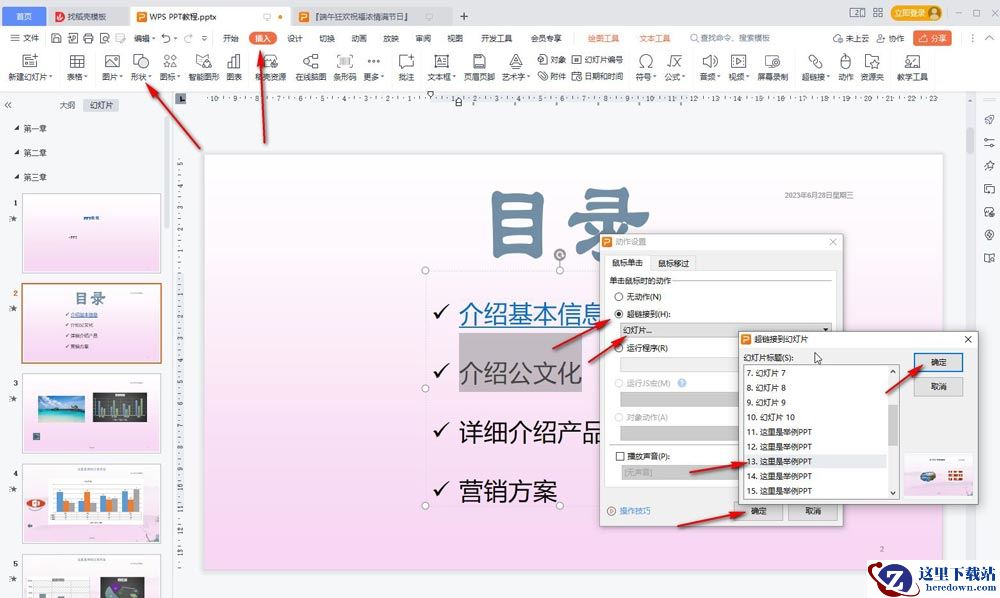This screenshot has width=1000, height=598.
Task: Select the 无动作(N) radio button
Action: (619, 297)
